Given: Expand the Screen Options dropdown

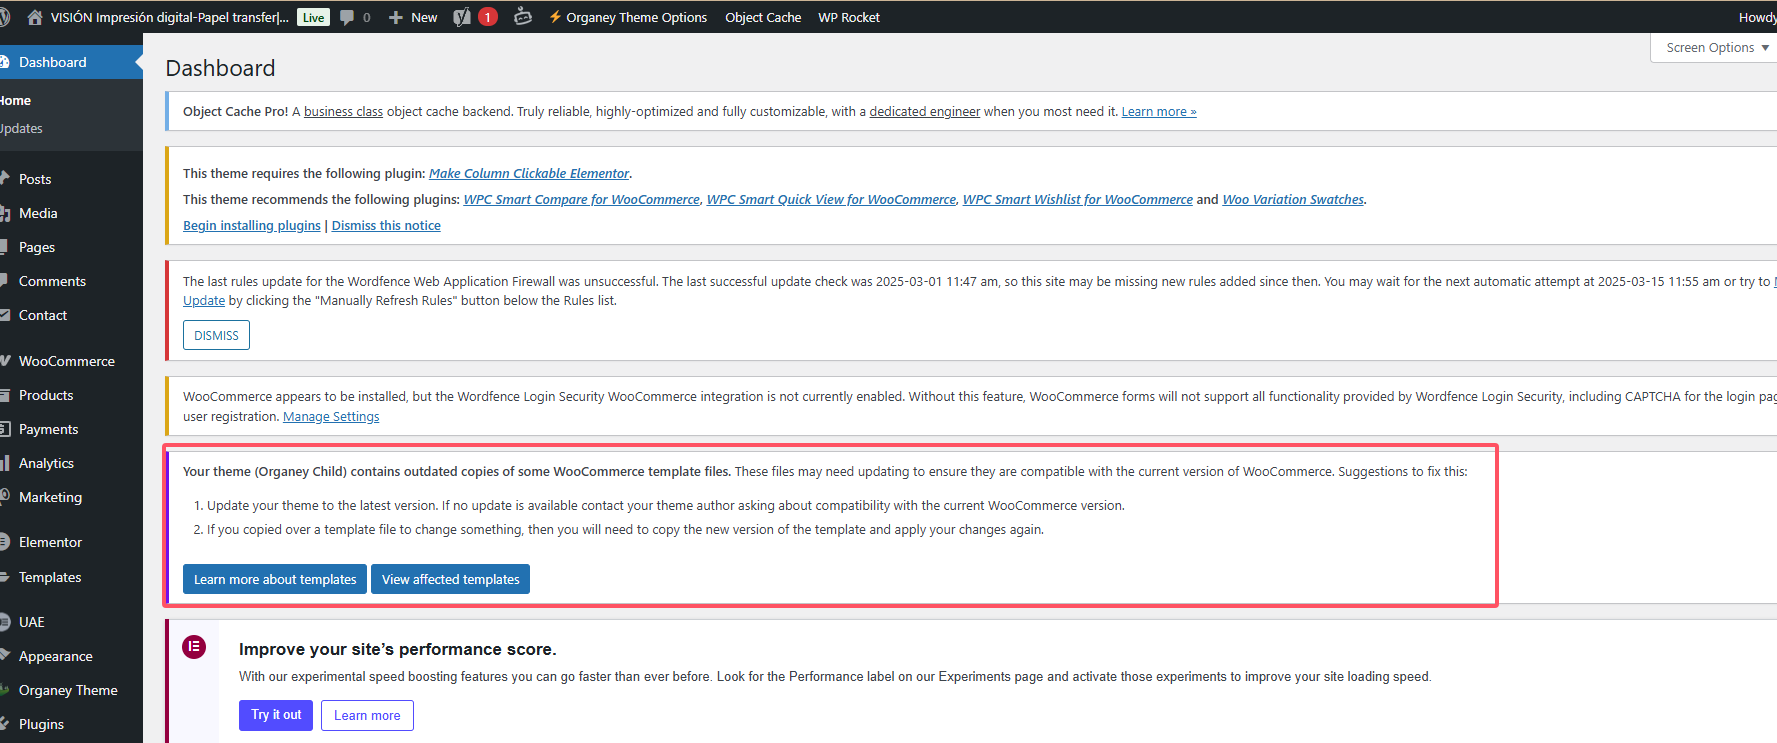Looking at the screenshot, I should [1715, 47].
